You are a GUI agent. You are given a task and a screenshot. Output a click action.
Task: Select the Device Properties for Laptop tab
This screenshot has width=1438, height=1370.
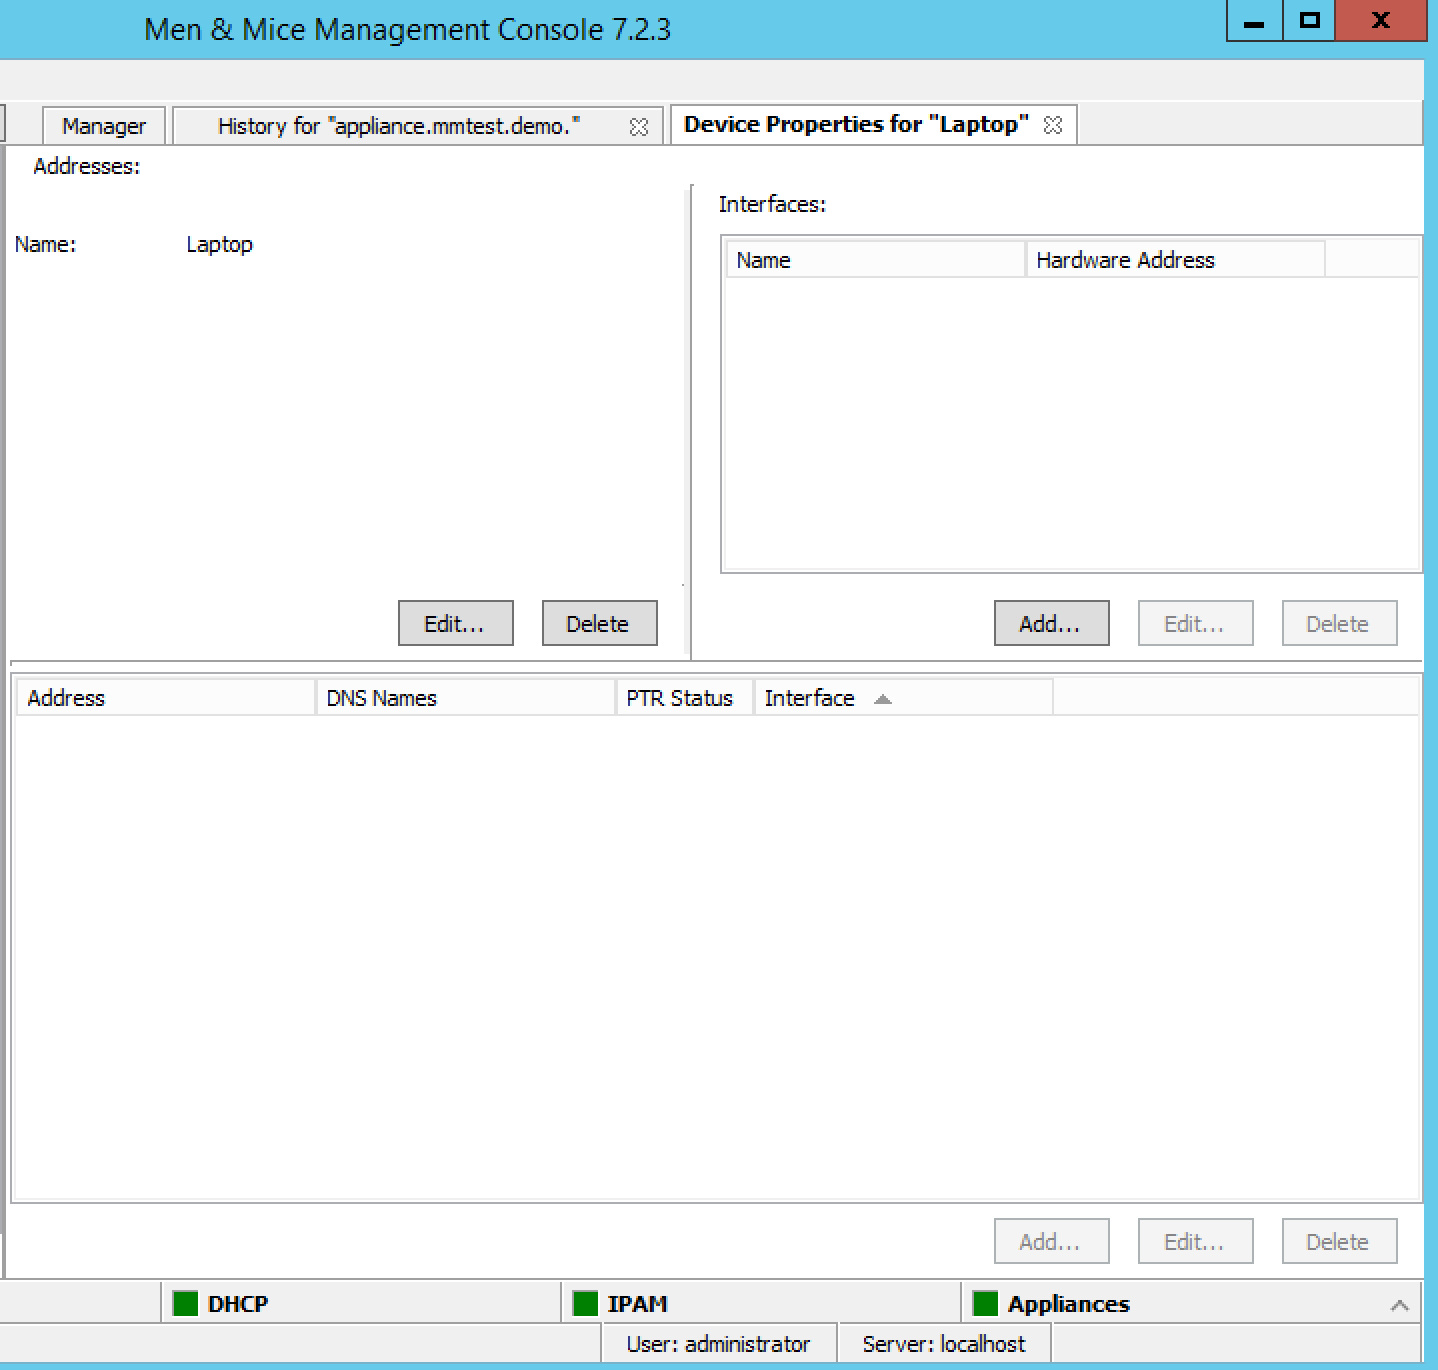click(855, 125)
